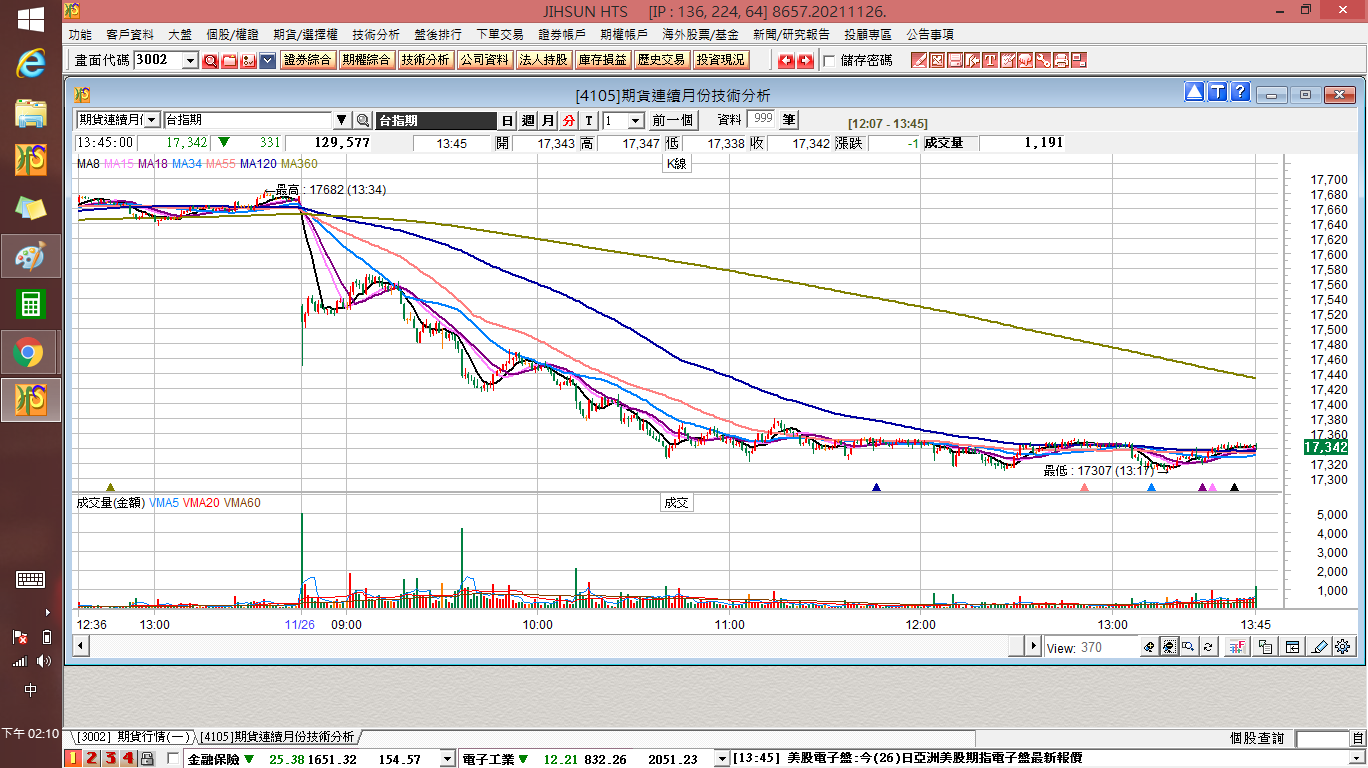Expand the dropdown arrow before 電子工業
This screenshot has width=1368, height=768.
448,759
